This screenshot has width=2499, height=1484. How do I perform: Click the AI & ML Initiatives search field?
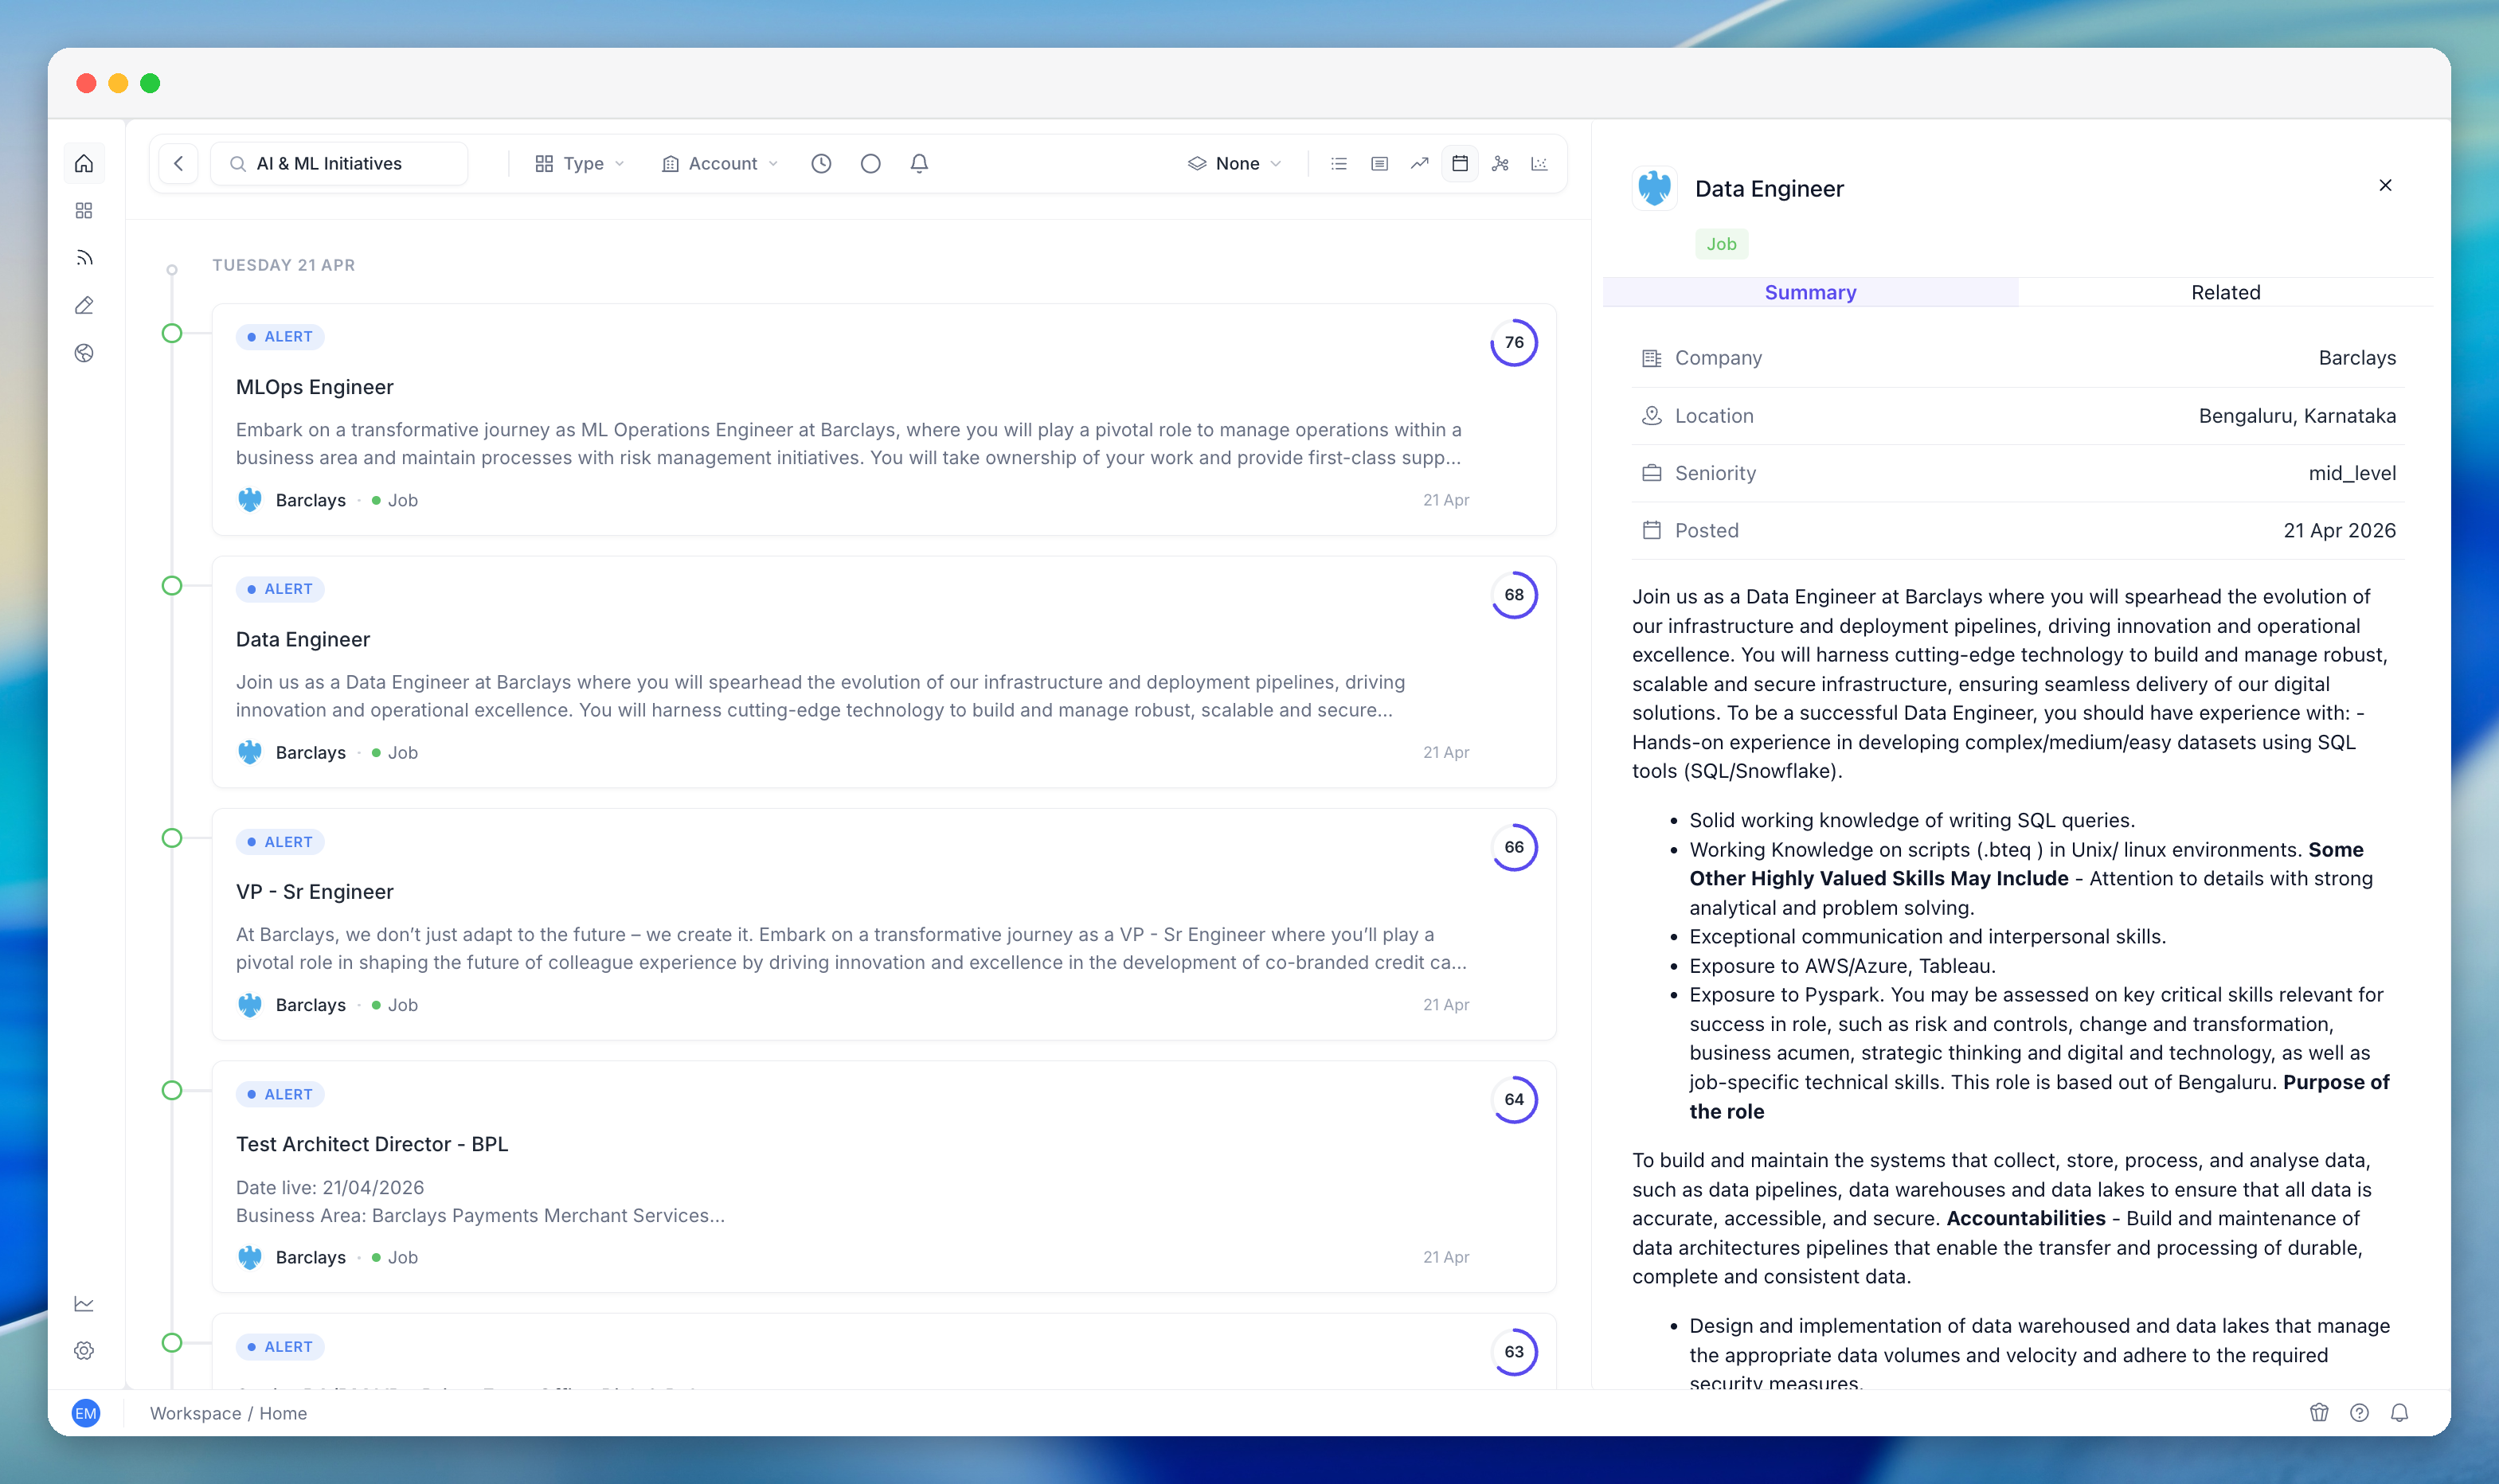point(340,163)
